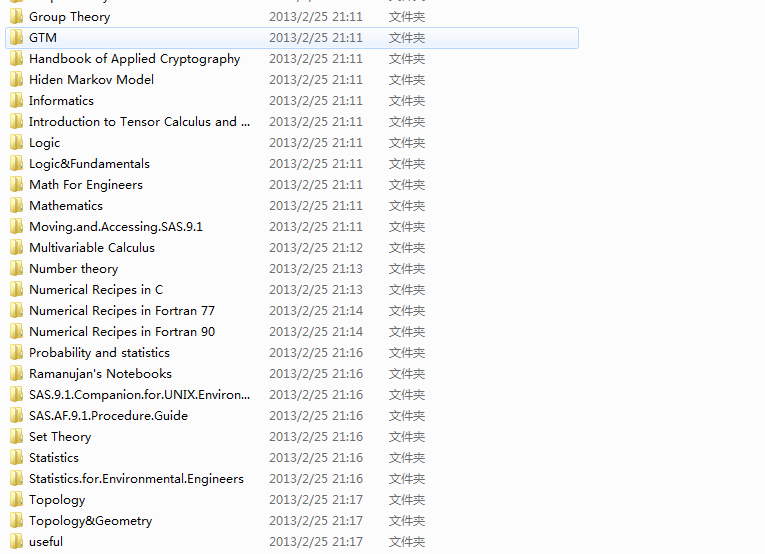Select the GTM folder icon
Screen dimensions: 765x554
click(16, 38)
